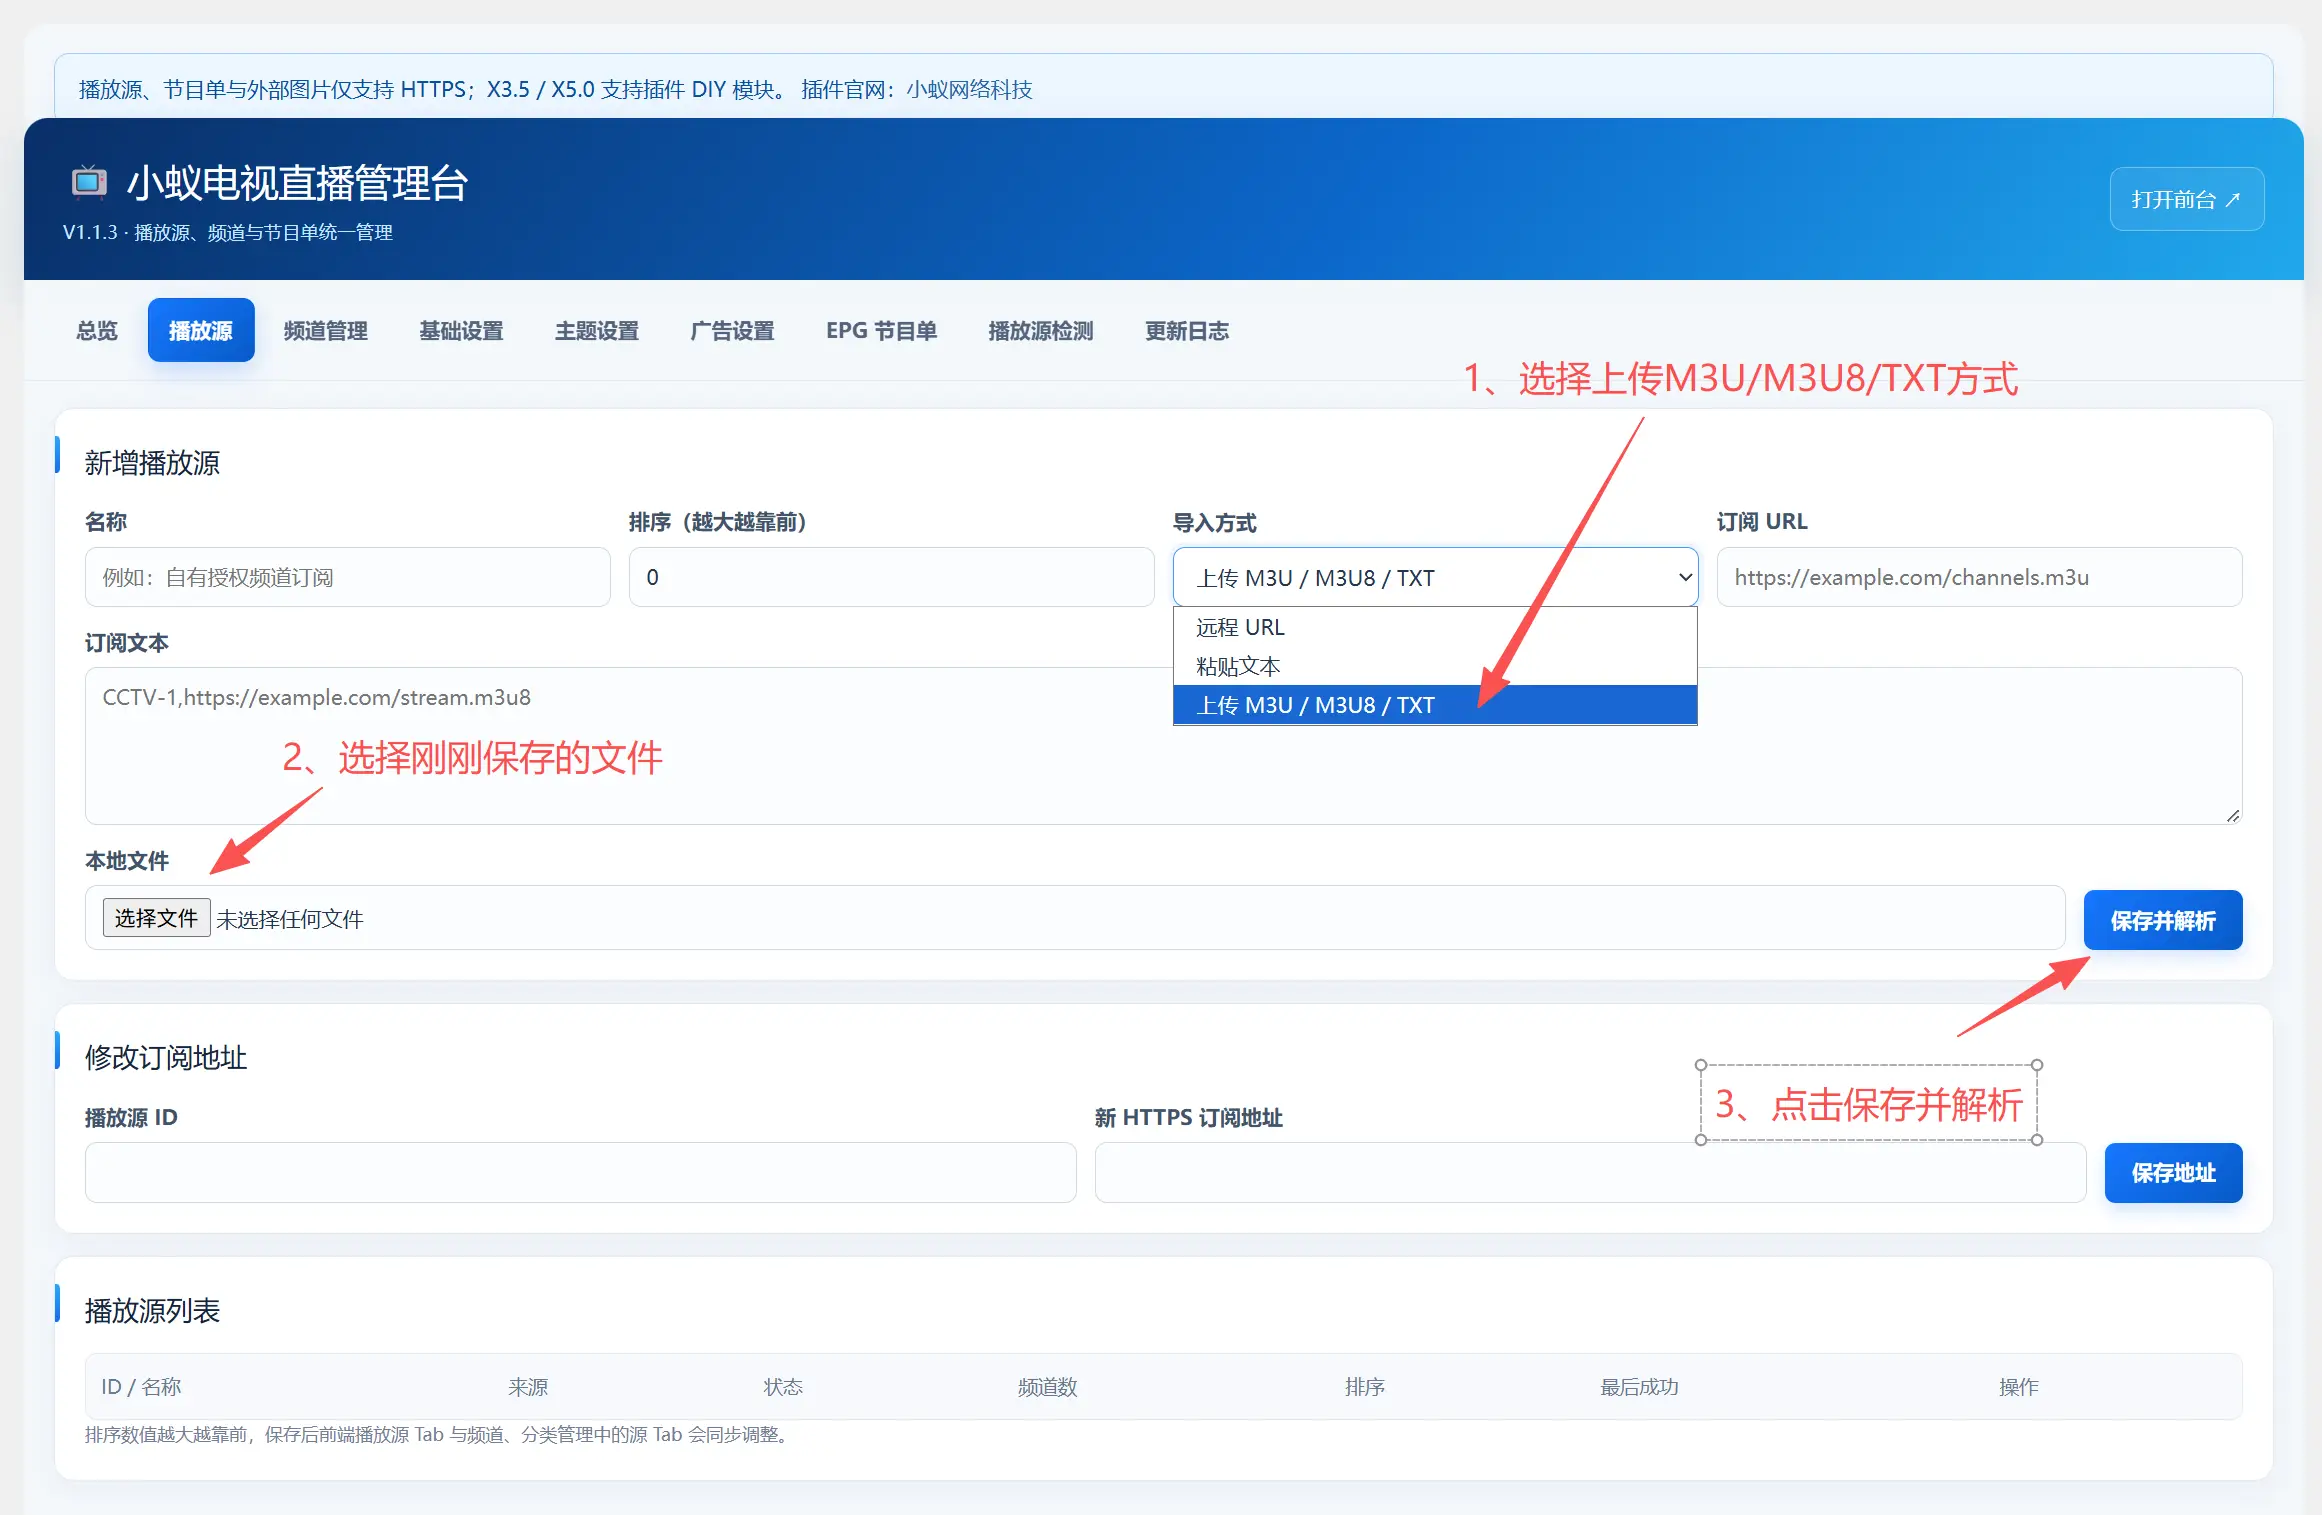The image size is (2322, 1515).
Task: Click the 新增播放源 section heading
Action: [152, 463]
